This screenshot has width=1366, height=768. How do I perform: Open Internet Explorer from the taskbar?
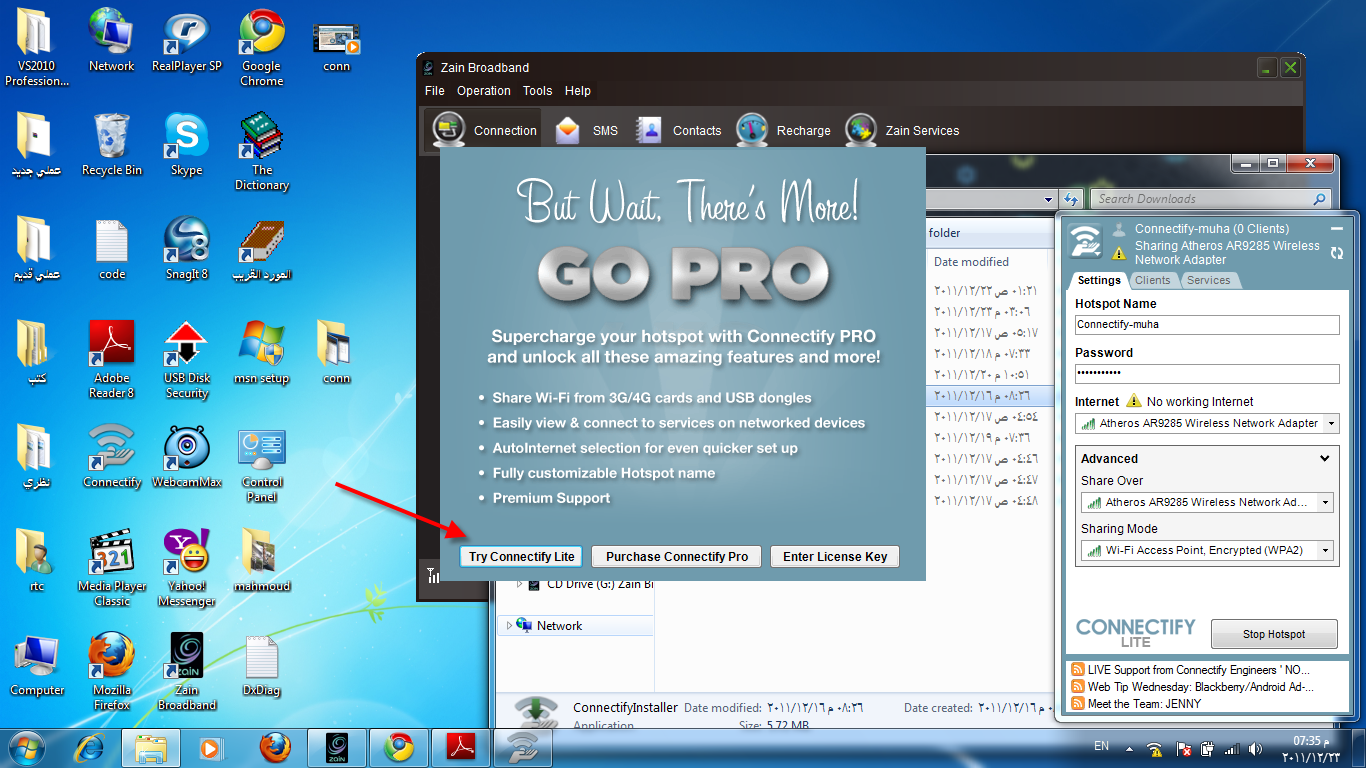coord(89,748)
